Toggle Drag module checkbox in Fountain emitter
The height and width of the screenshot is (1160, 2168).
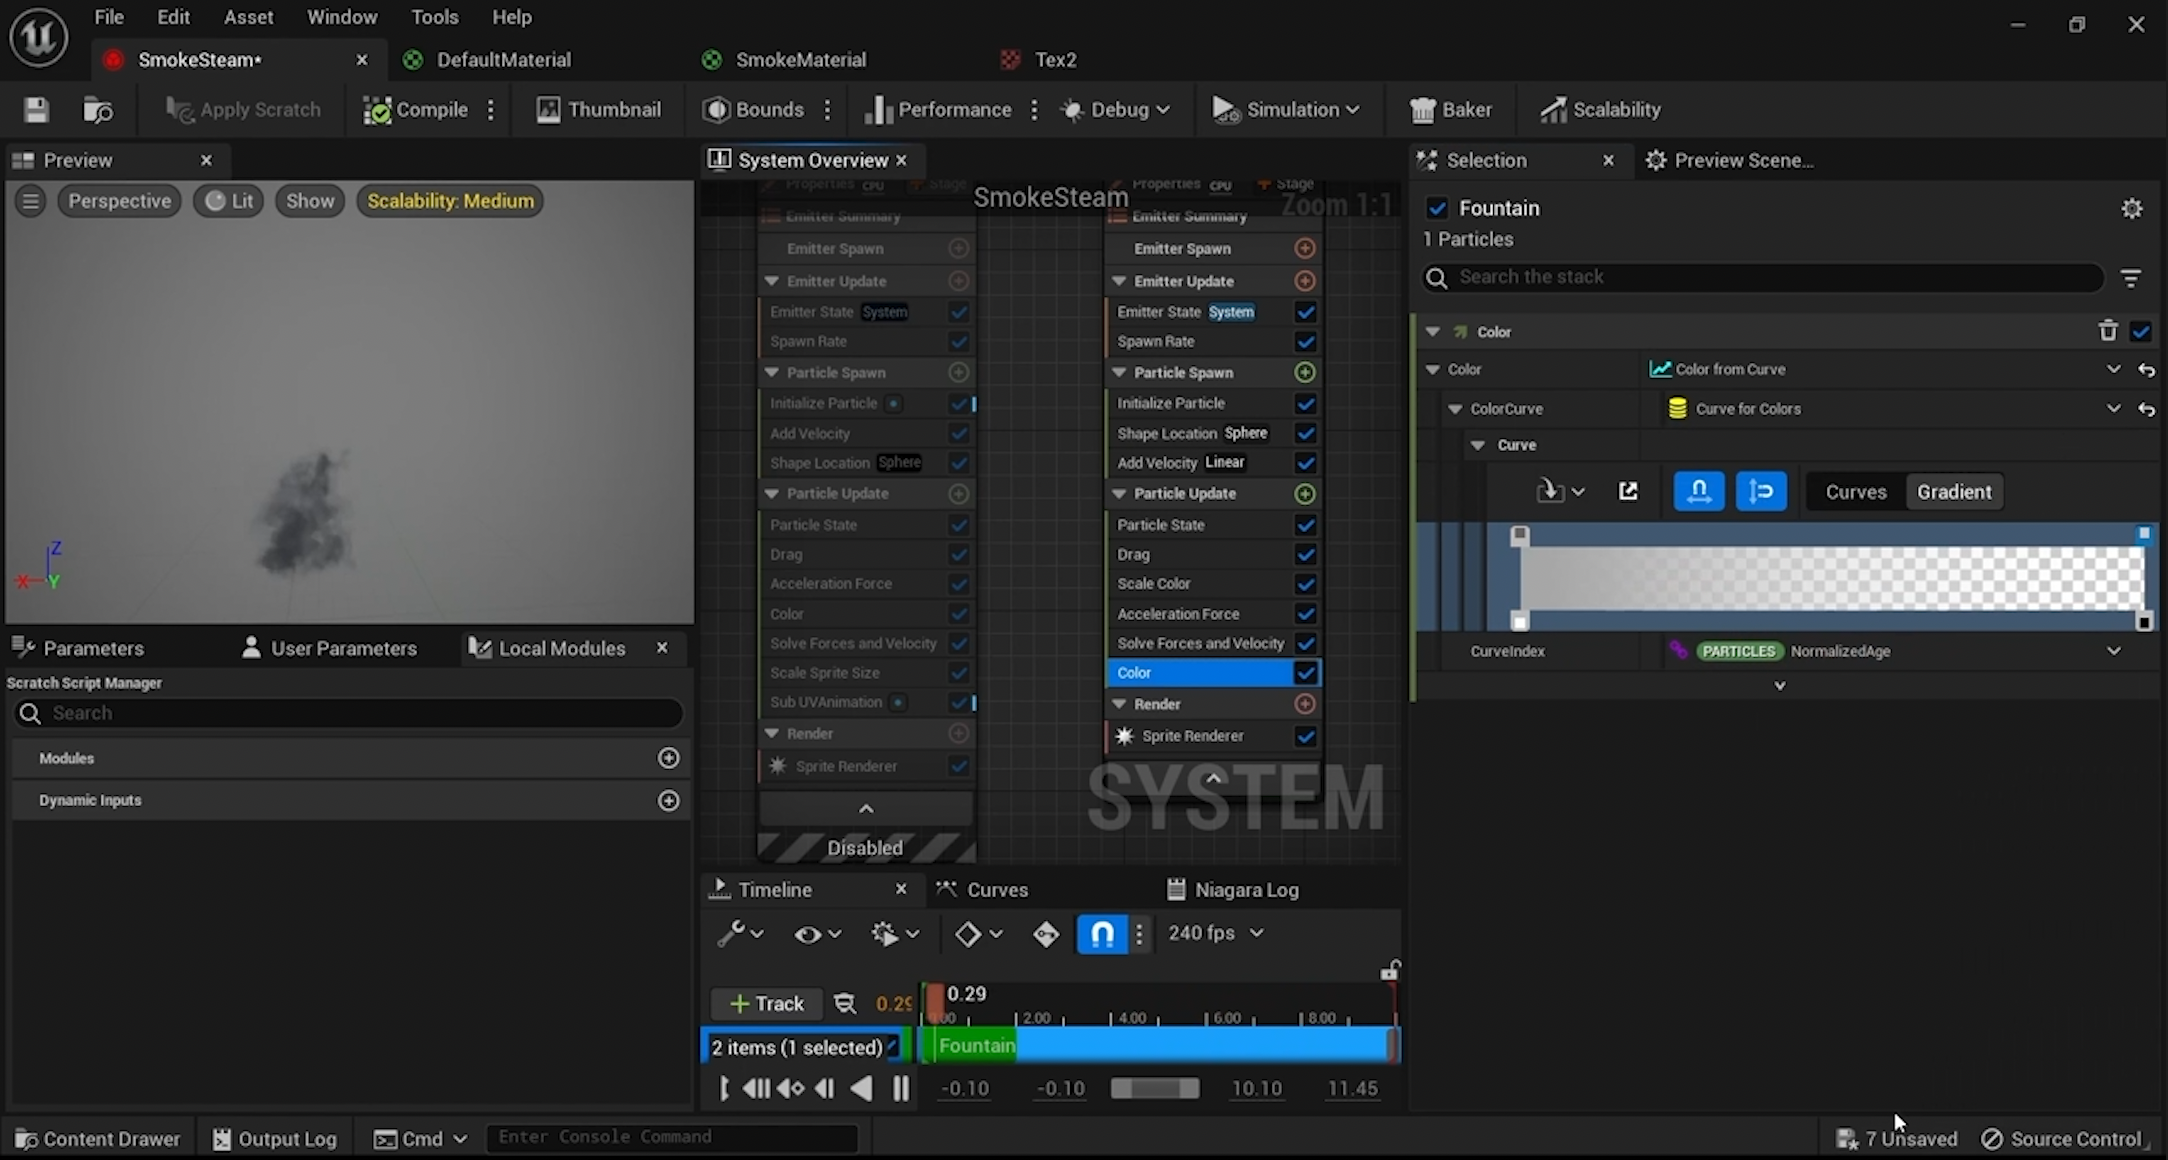[1305, 554]
